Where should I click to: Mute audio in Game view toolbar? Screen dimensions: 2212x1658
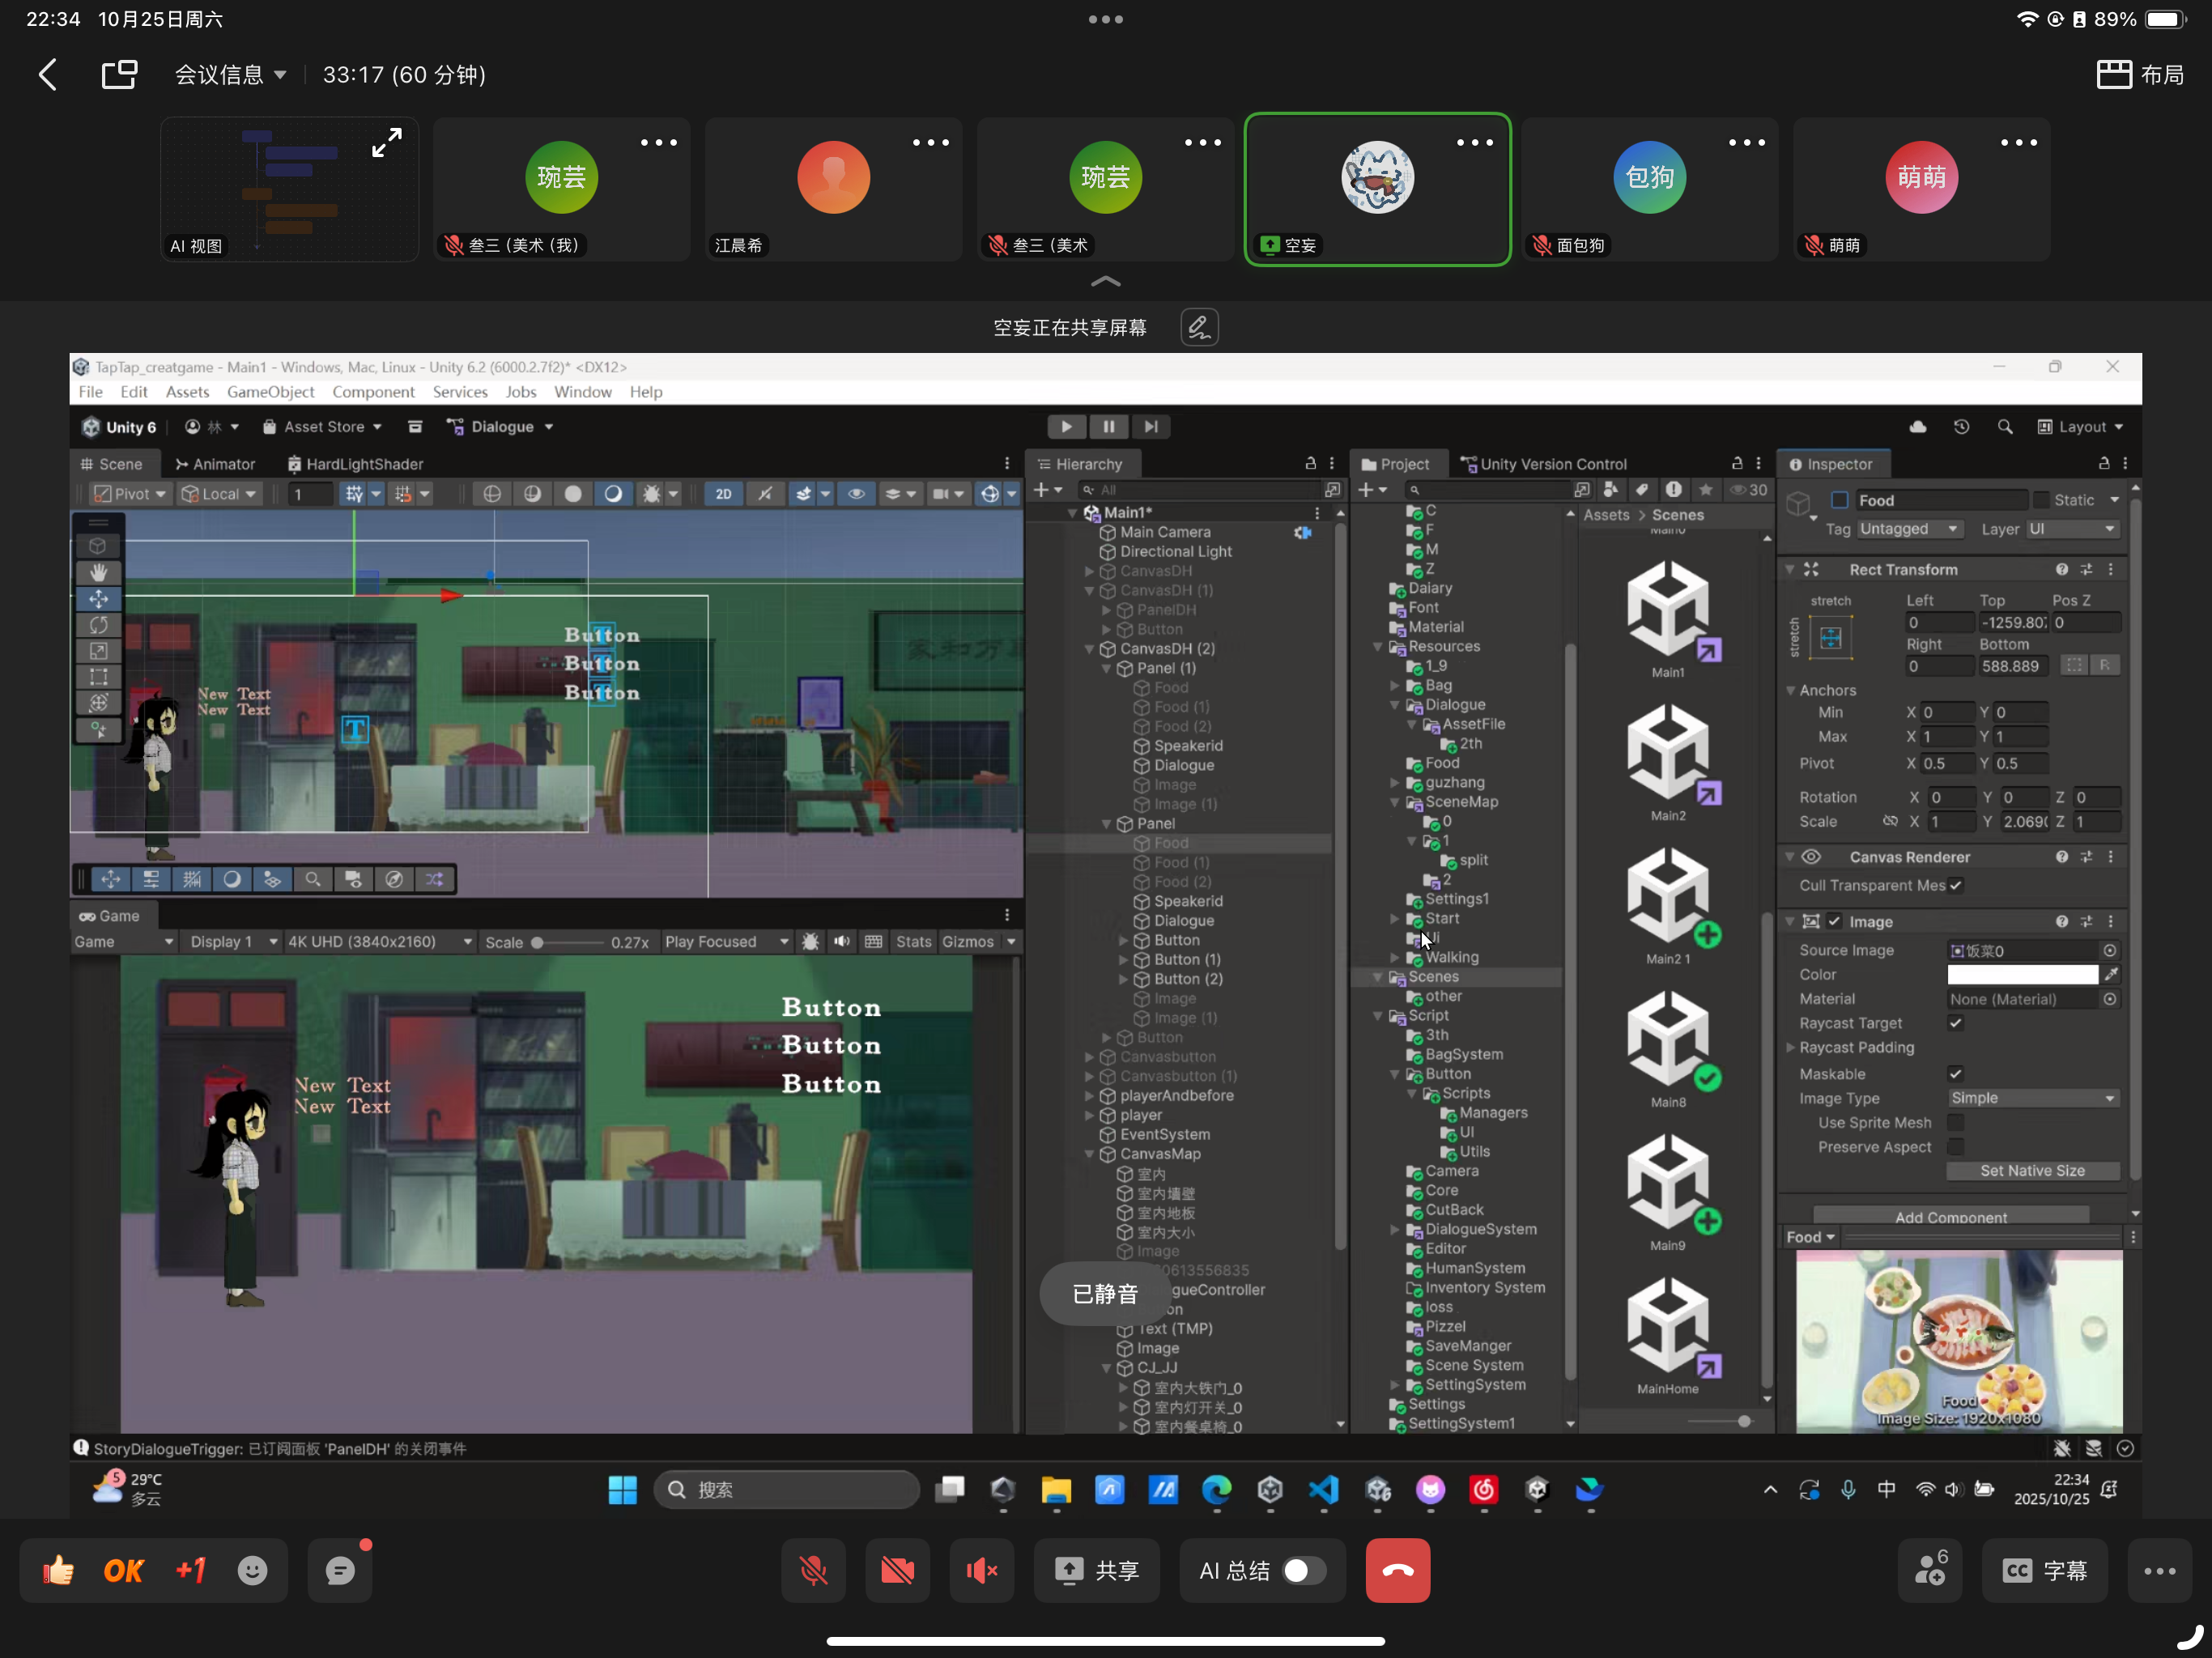click(x=842, y=942)
